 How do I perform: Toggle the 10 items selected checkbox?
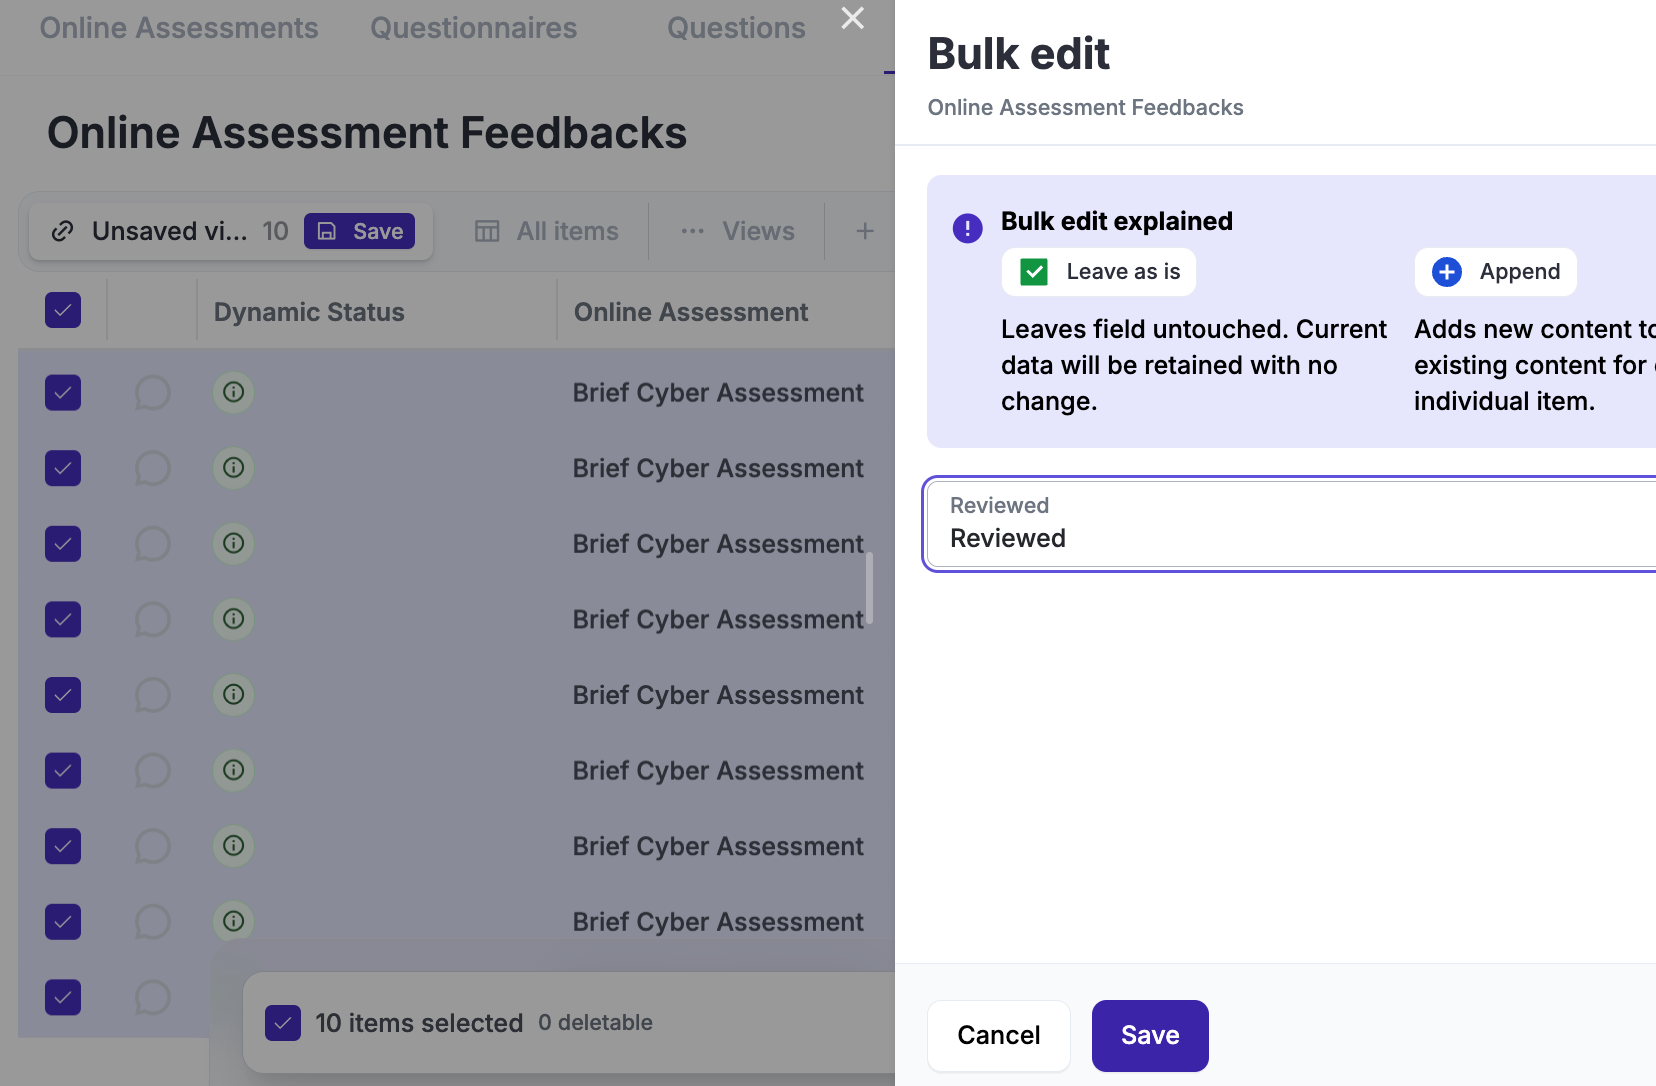(x=283, y=1023)
